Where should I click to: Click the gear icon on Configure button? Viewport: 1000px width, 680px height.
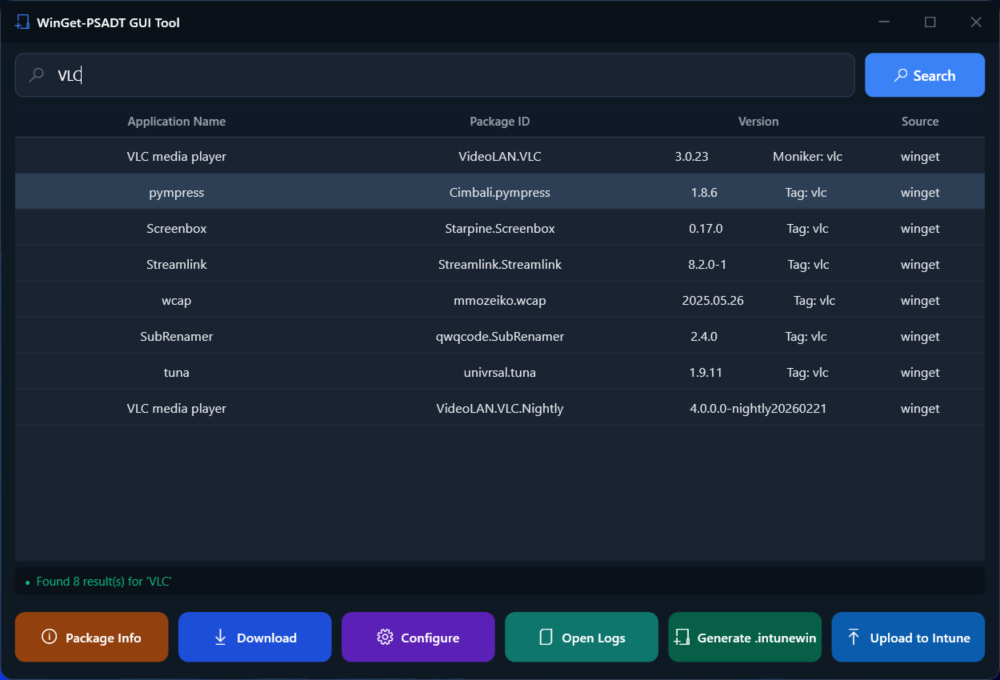tap(385, 637)
